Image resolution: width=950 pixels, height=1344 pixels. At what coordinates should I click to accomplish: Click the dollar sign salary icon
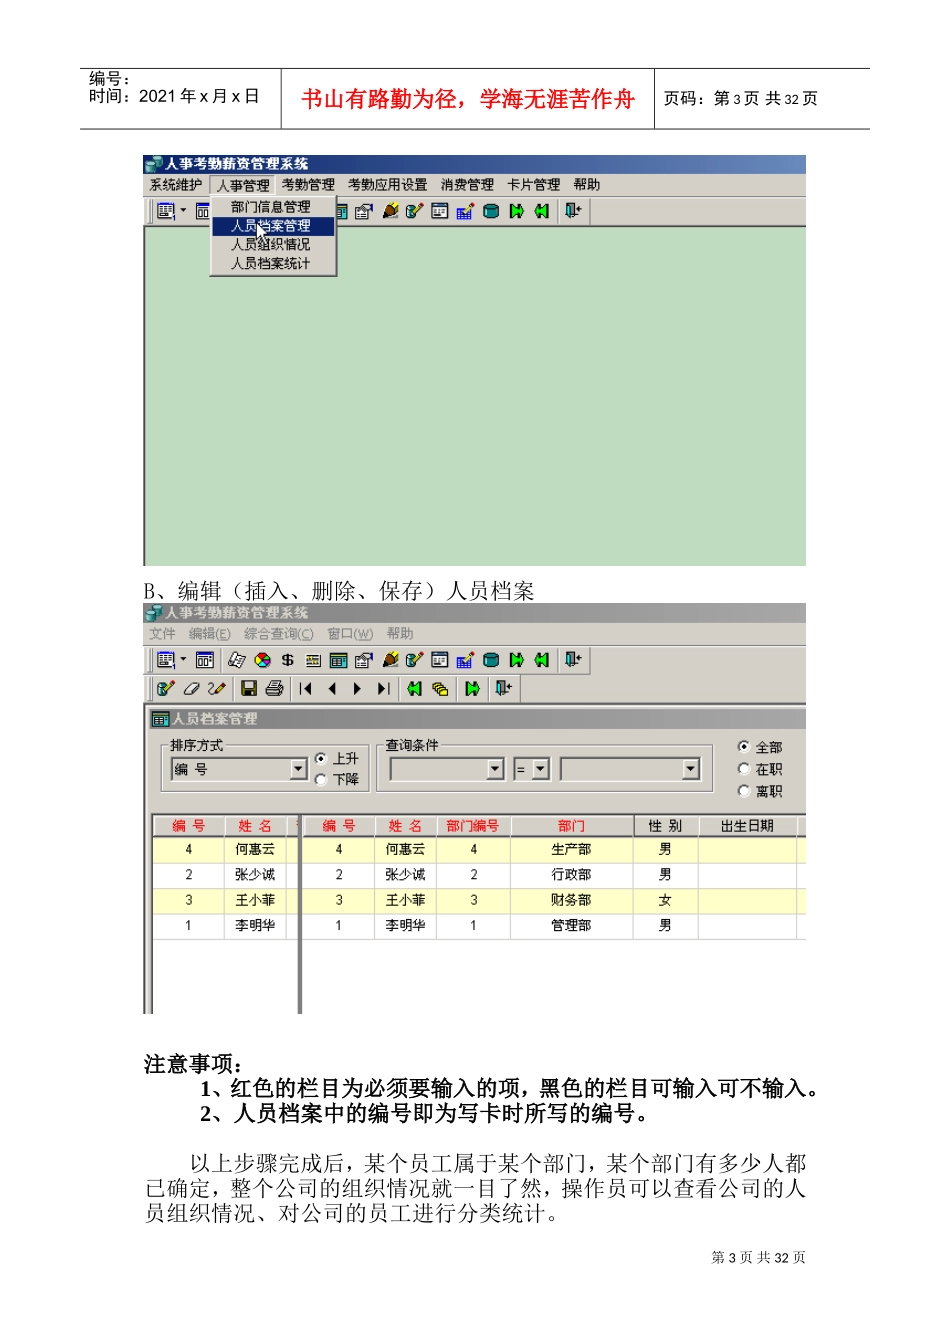pos(287,660)
